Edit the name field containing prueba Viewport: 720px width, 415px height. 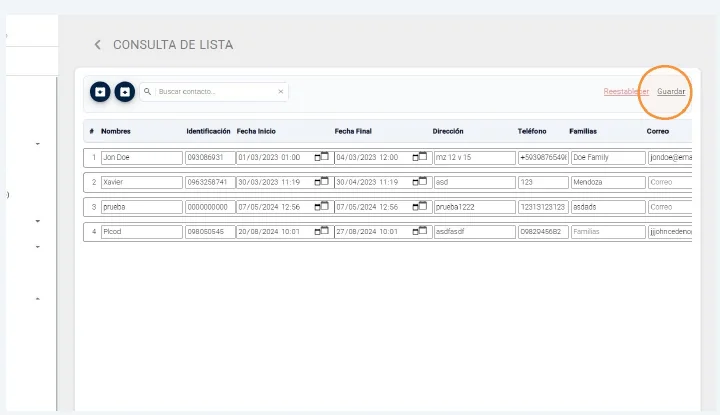(x=141, y=207)
